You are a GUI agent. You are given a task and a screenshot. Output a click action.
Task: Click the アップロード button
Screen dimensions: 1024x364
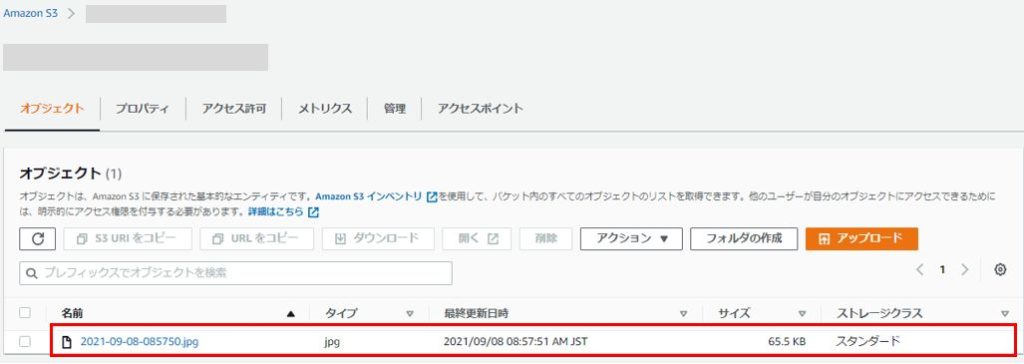pyautogui.click(x=862, y=239)
